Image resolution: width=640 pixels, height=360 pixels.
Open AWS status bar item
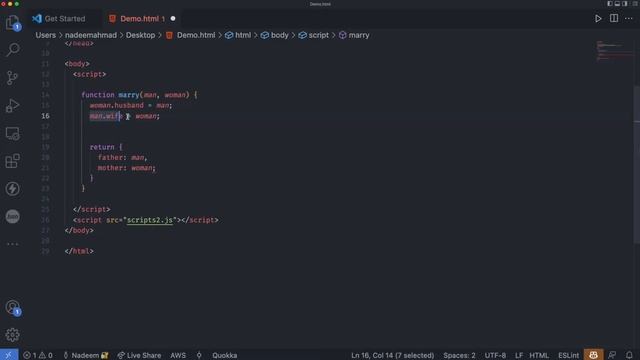click(x=178, y=355)
